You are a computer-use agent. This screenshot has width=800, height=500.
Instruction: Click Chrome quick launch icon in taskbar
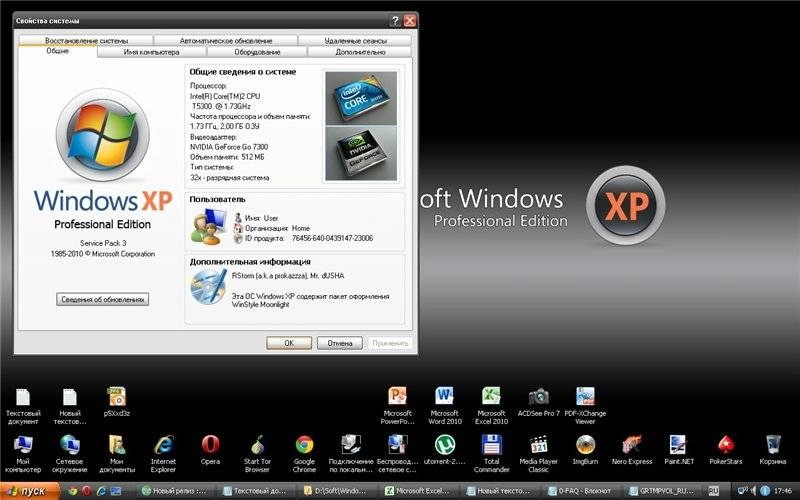pos(72,491)
